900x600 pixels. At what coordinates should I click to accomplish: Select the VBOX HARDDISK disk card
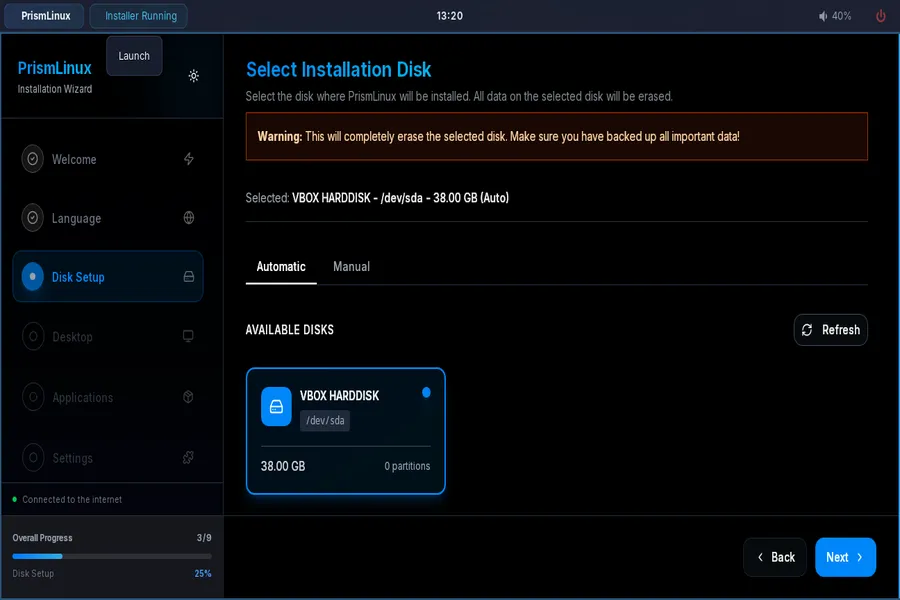[345, 431]
